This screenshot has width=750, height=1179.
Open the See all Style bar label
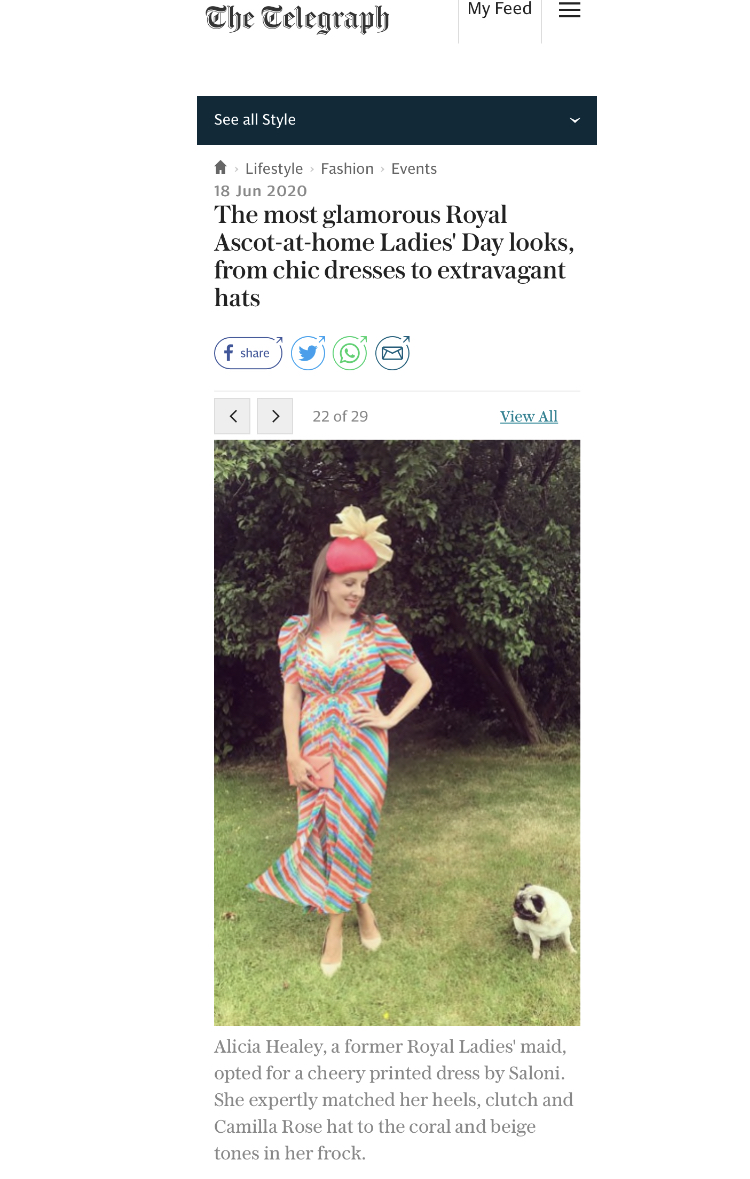coord(255,120)
